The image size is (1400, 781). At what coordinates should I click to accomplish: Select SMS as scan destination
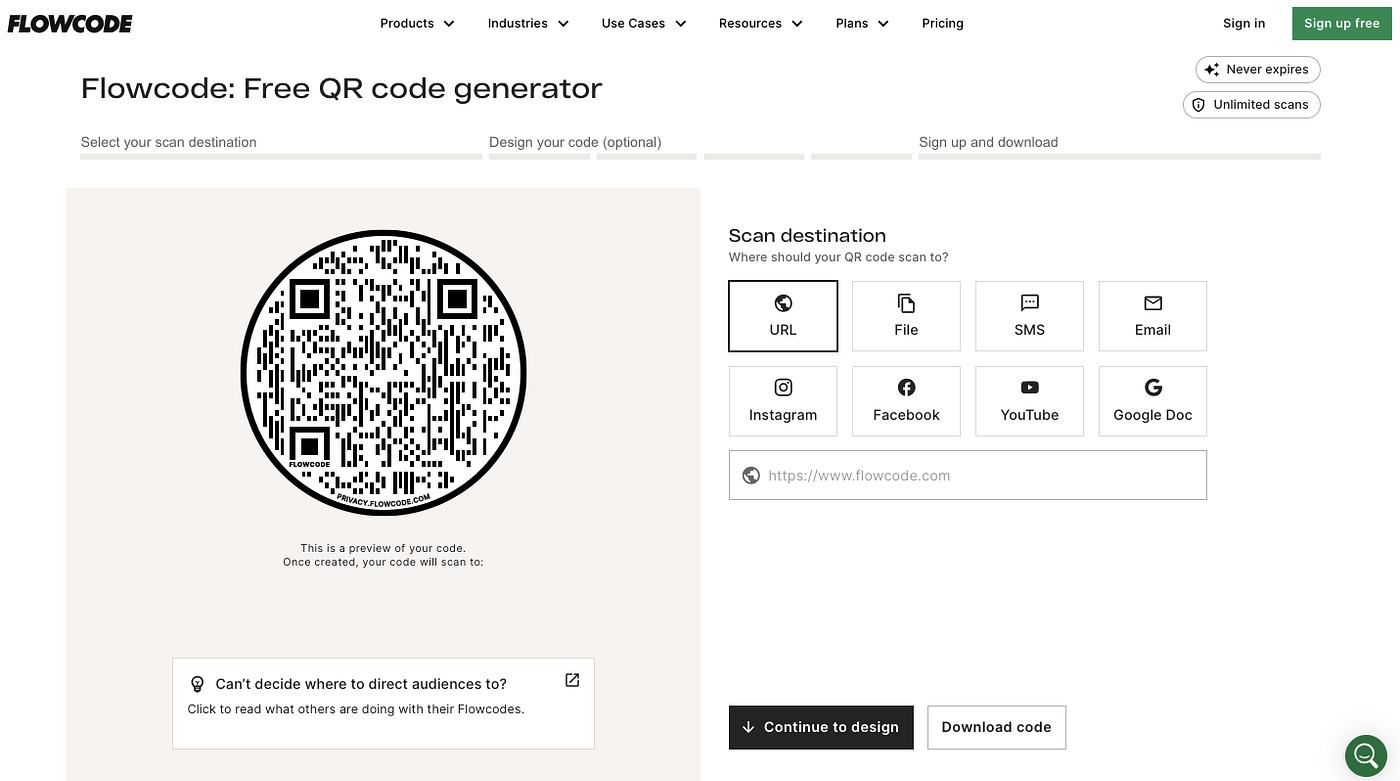(x=1029, y=315)
